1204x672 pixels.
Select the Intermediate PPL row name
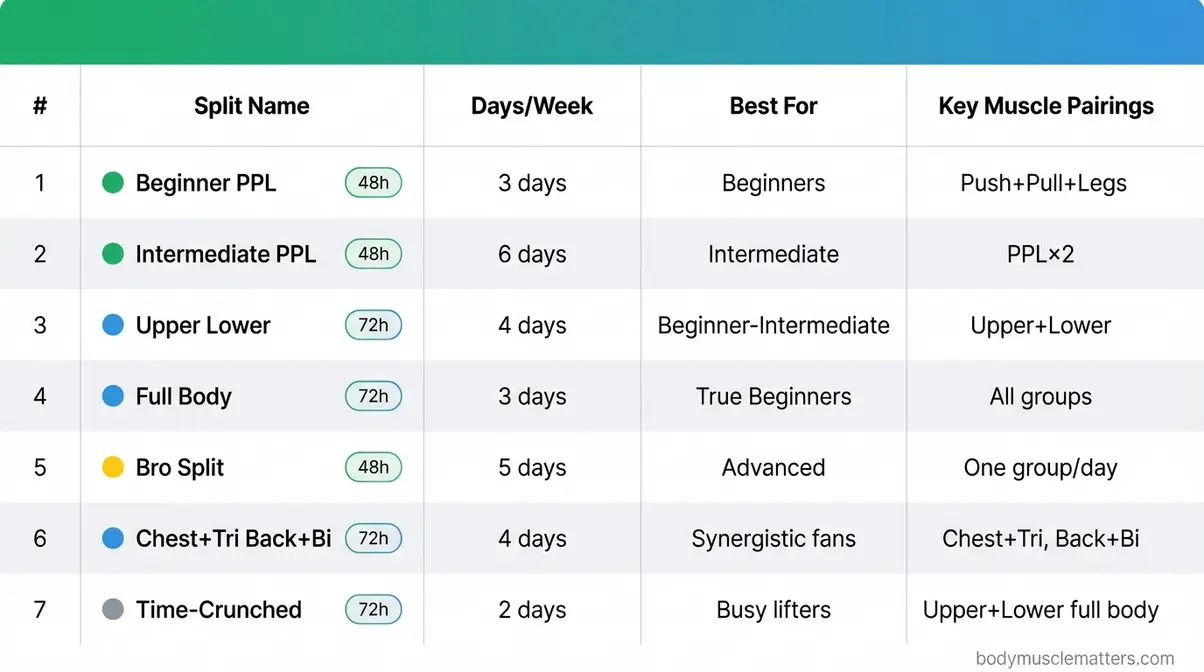[226, 254]
